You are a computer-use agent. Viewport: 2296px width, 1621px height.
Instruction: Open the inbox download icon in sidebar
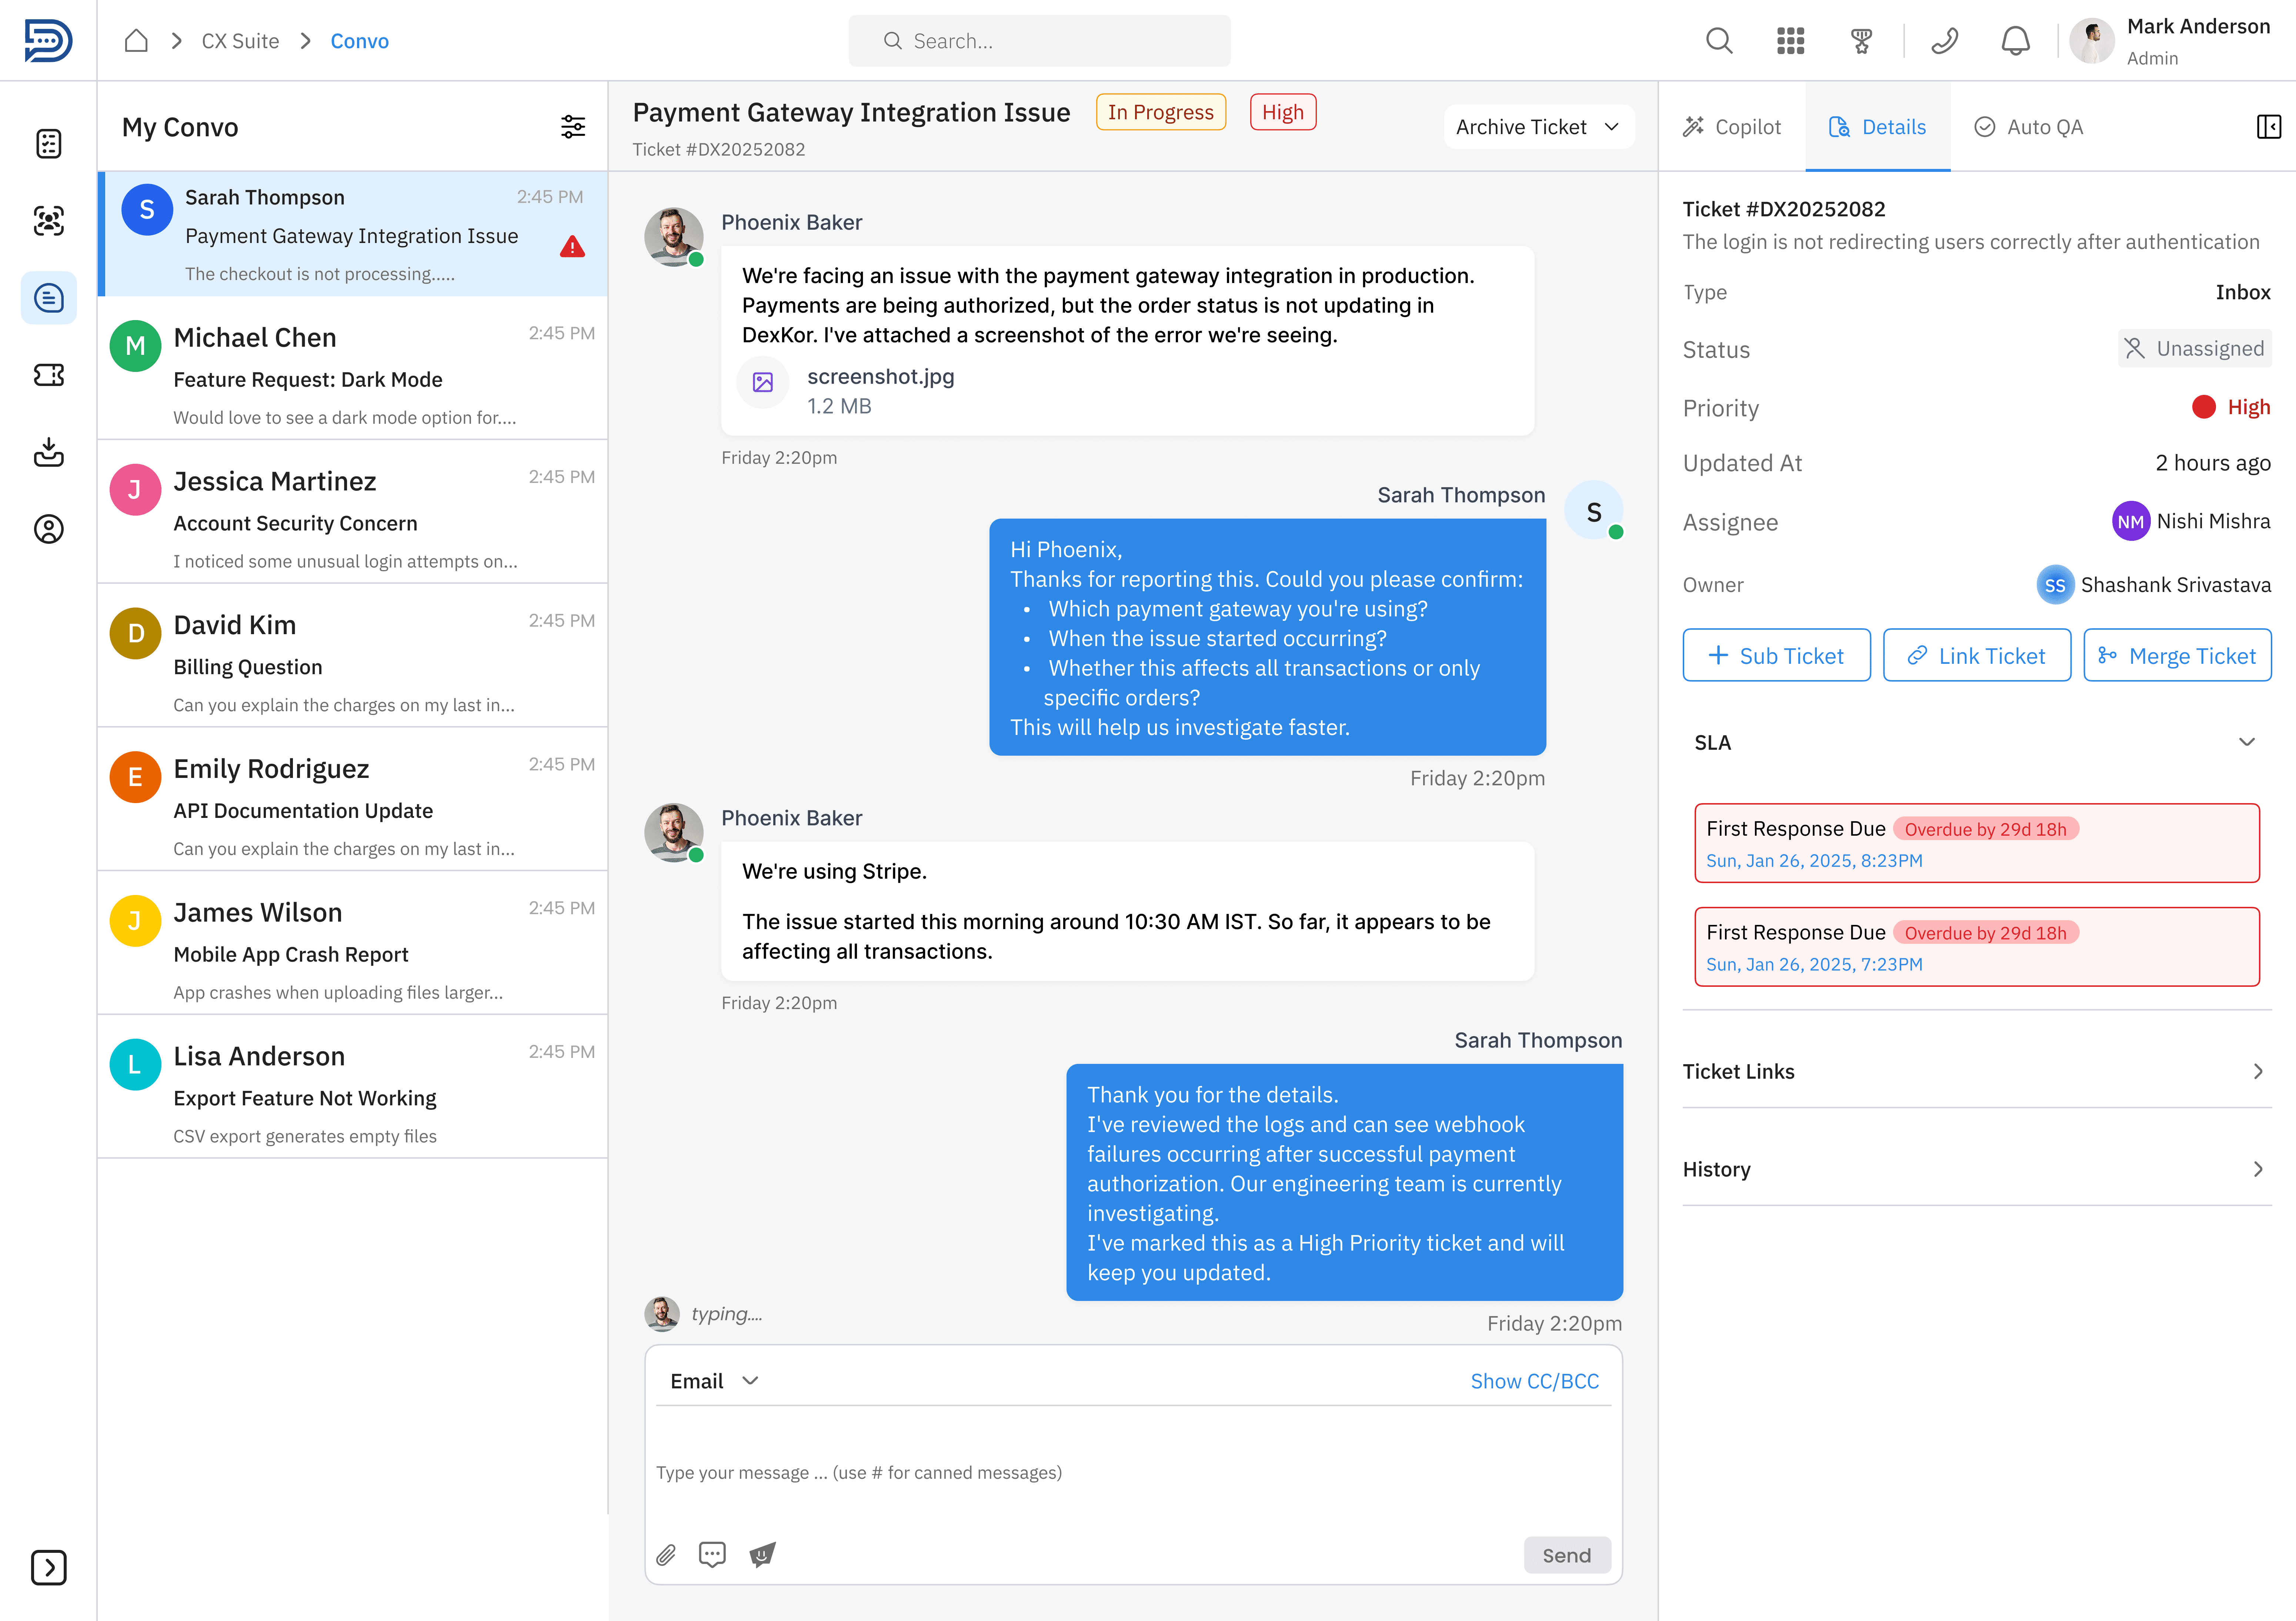(x=49, y=452)
